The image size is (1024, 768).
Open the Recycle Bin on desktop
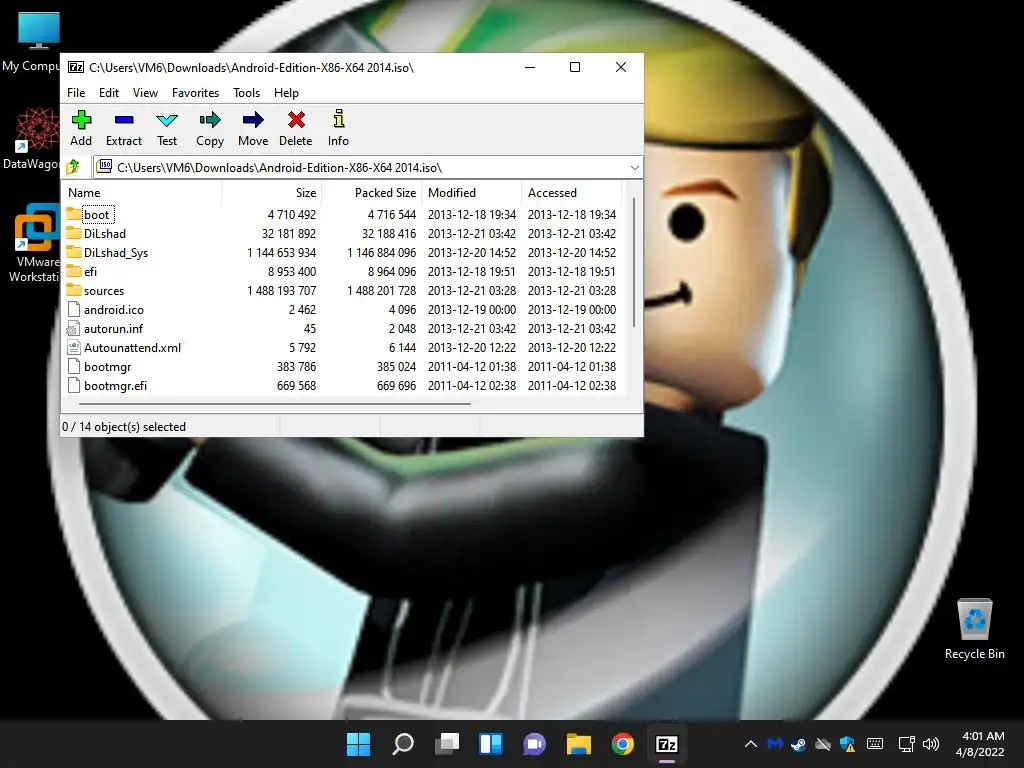tap(974, 630)
